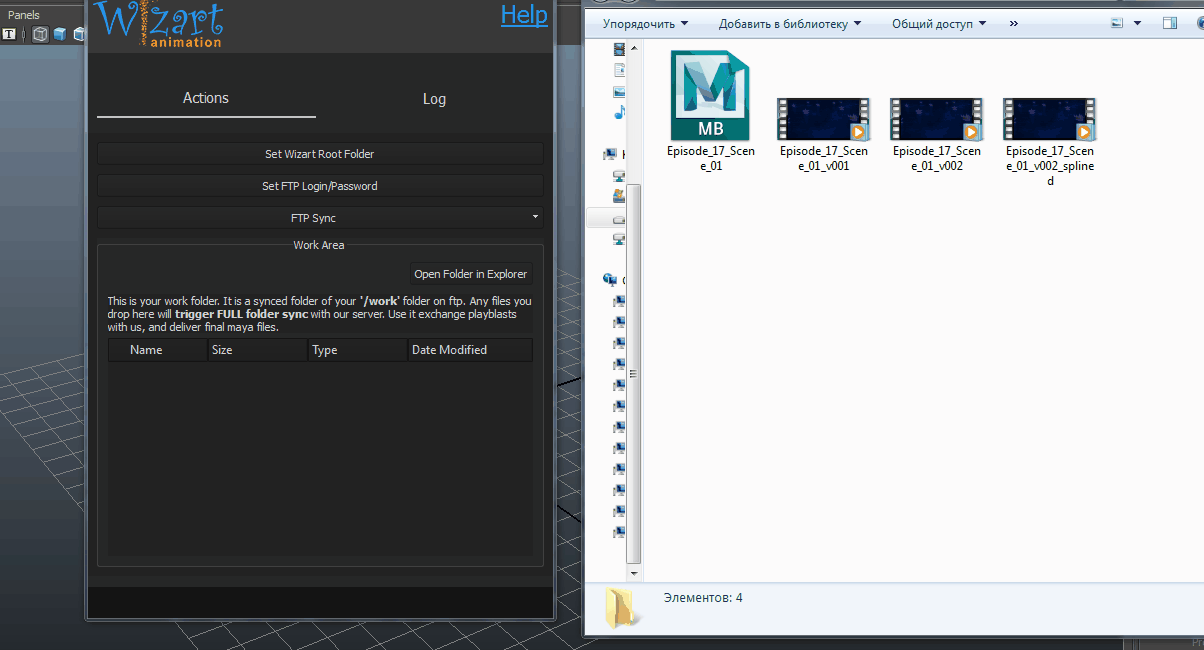
Task: Click the change view icon in Explorer toolbar
Action: 1117,23
